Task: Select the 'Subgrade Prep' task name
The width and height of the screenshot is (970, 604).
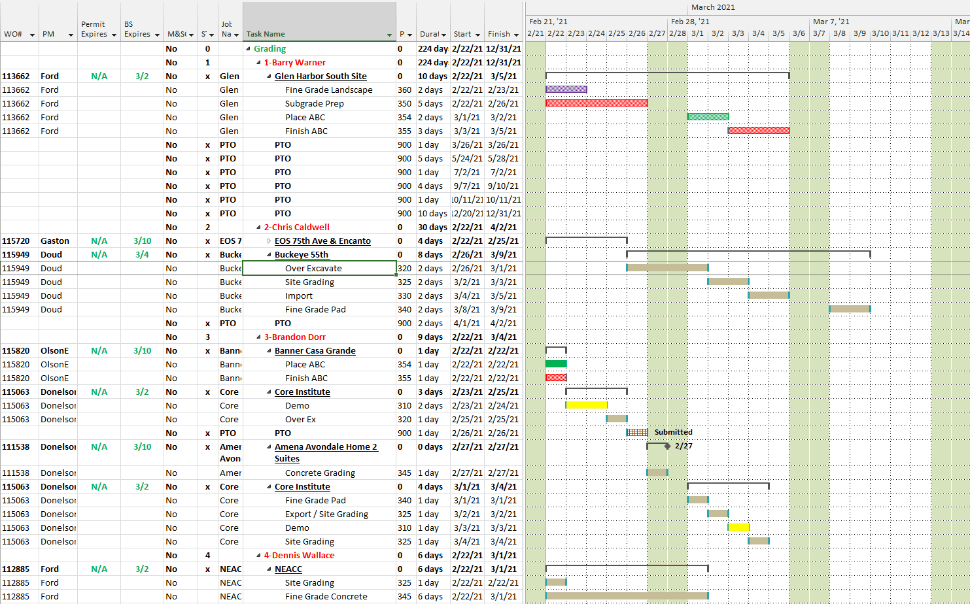Action: click(x=314, y=103)
